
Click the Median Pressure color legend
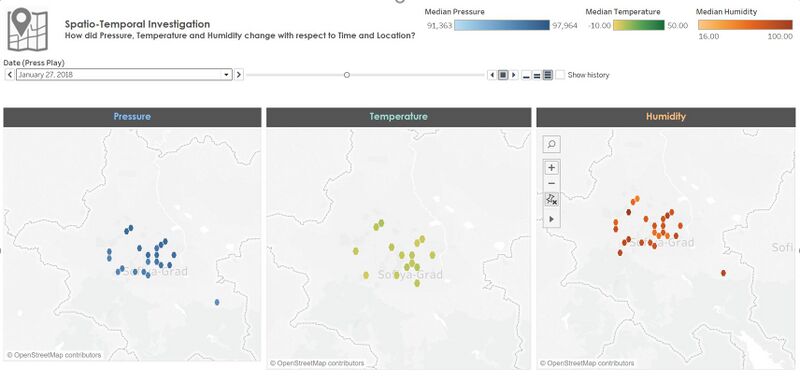[x=502, y=25]
